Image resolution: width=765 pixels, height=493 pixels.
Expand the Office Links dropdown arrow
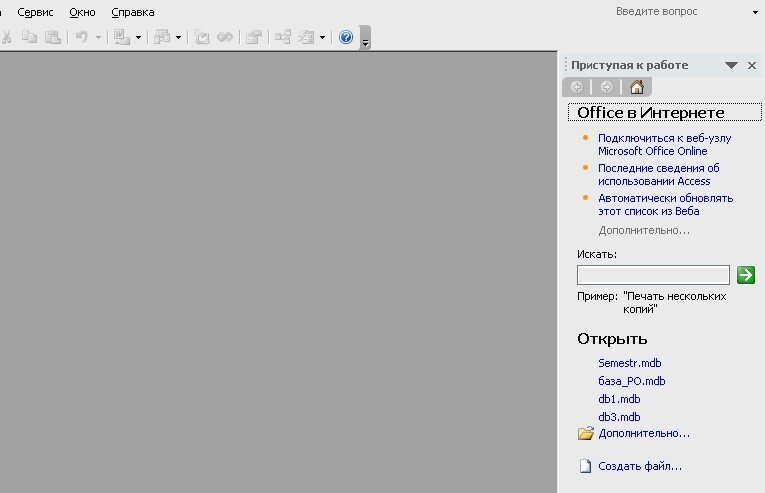click(138, 37)
